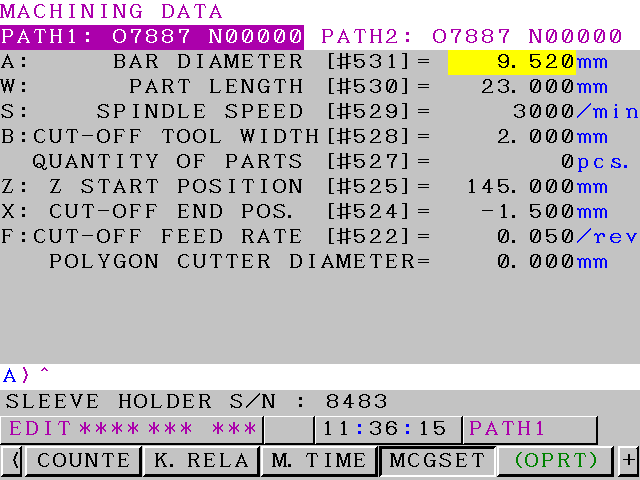Select cut-off tool width value 2.000
This screenshot has width=640, height=480.
click(536, 137)
